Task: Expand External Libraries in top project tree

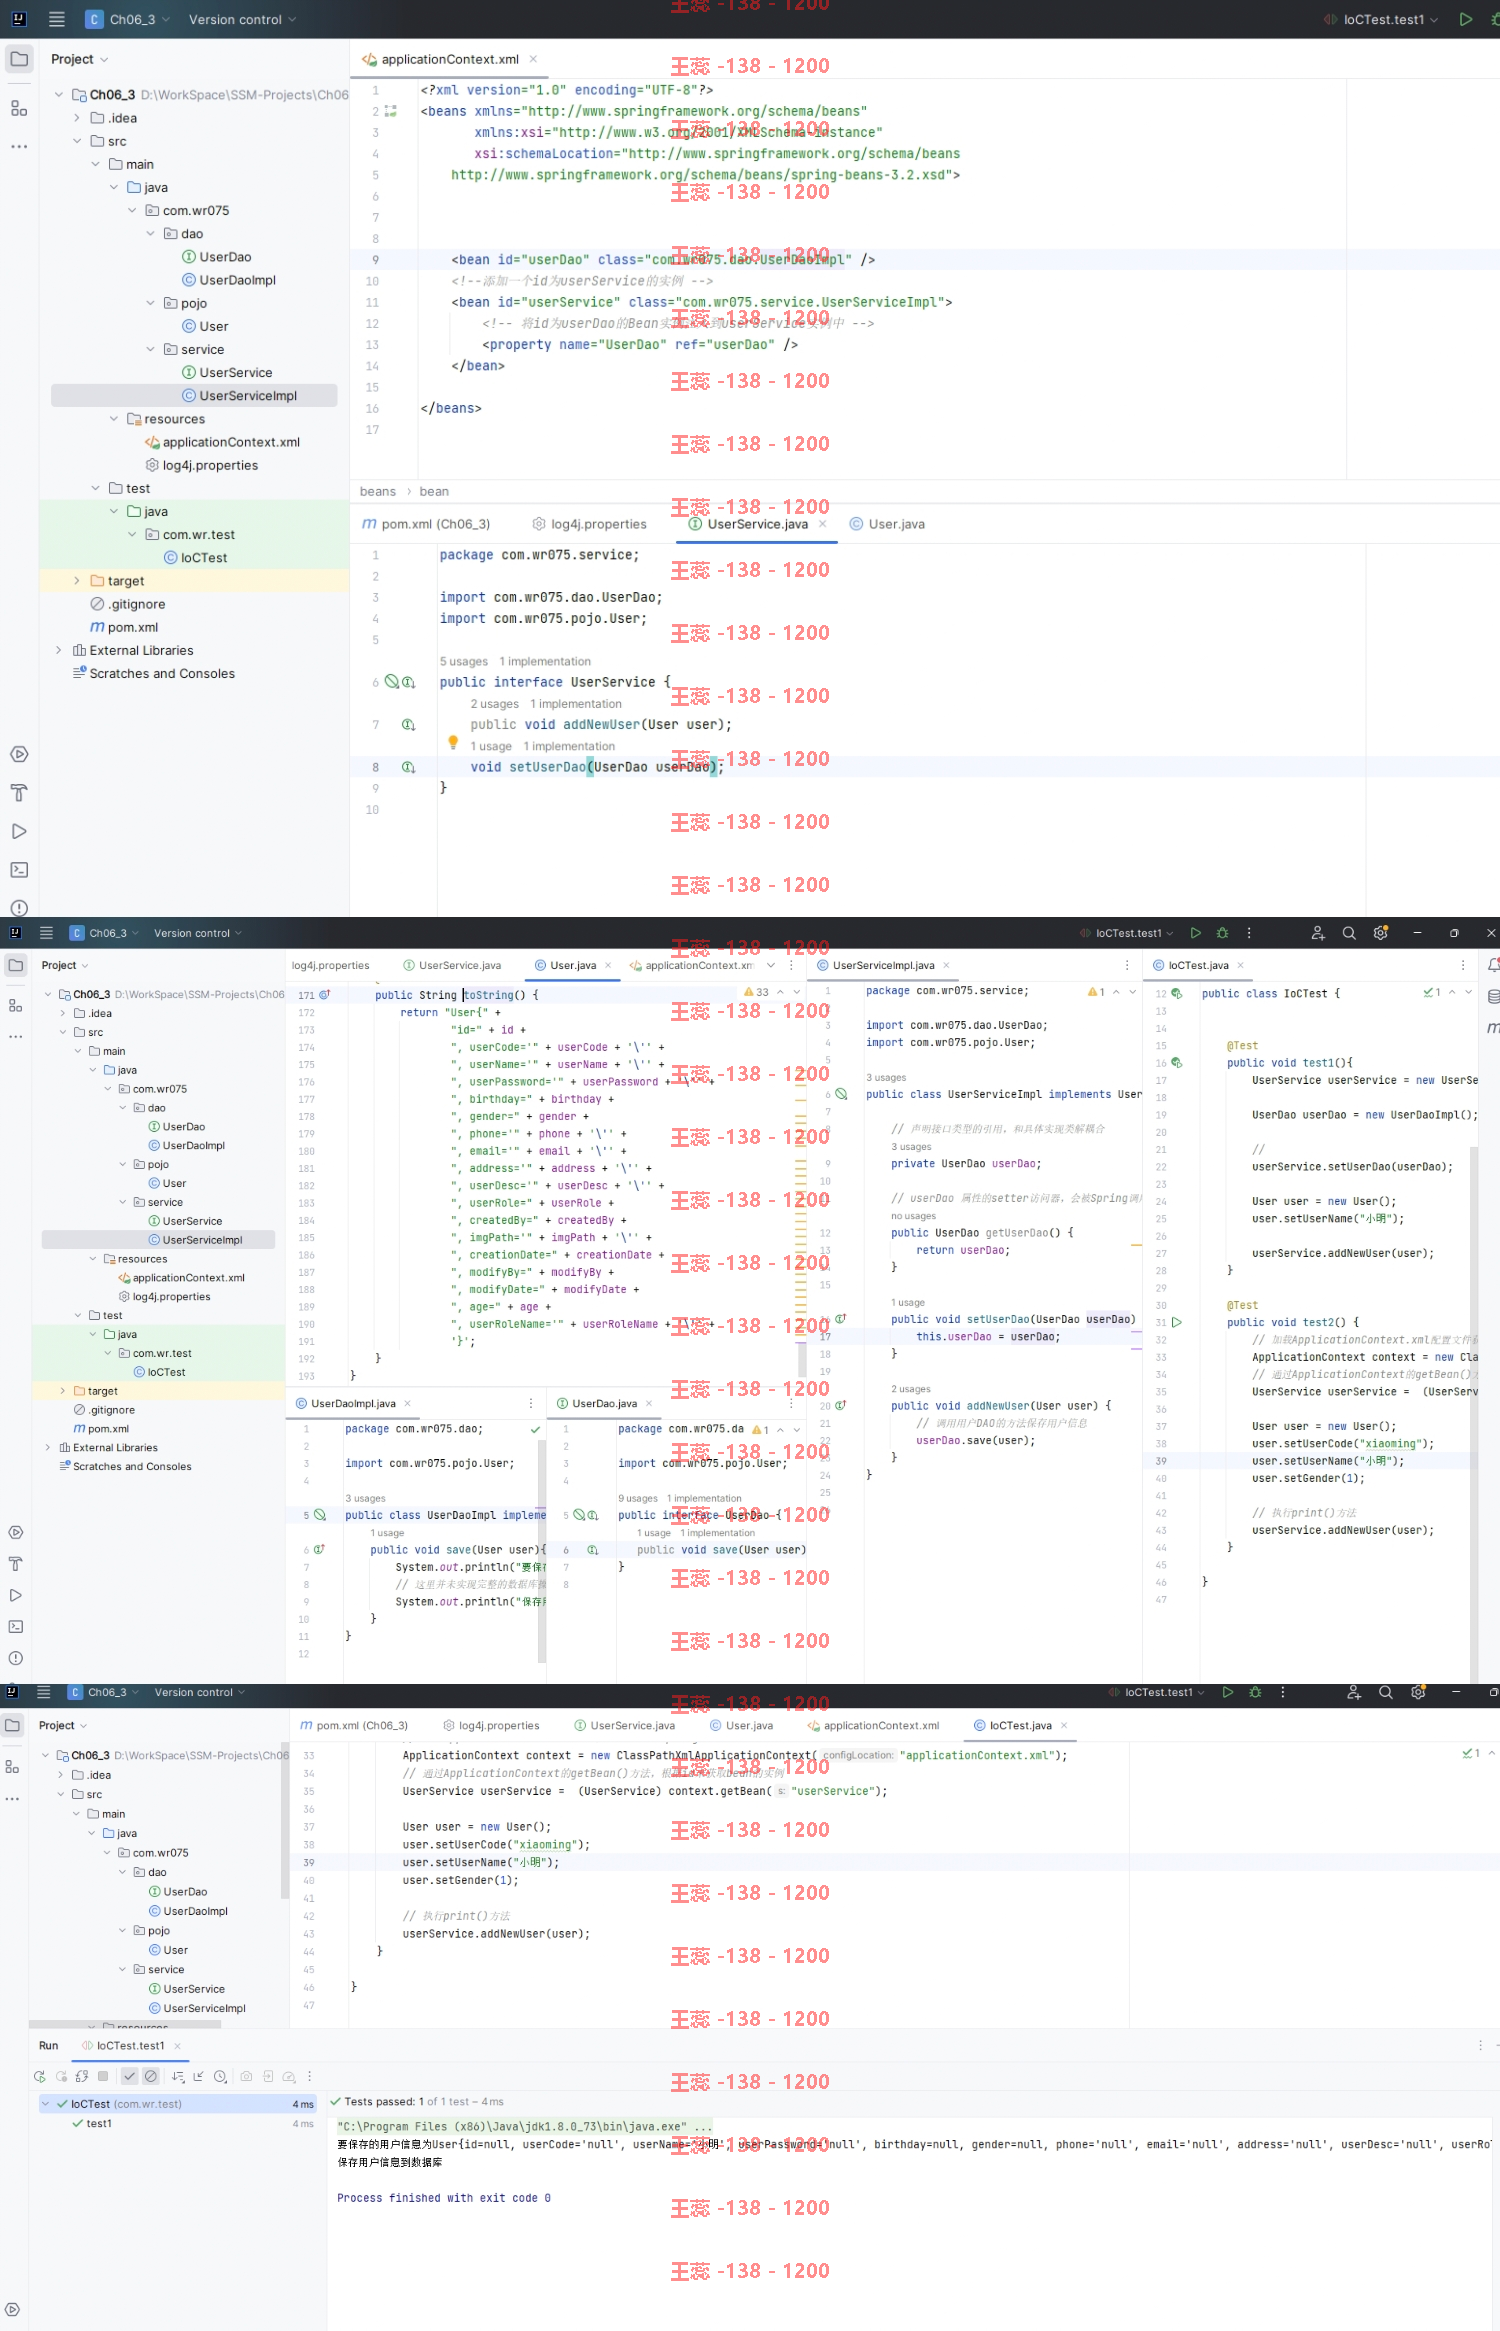Action: click(58, 650)
